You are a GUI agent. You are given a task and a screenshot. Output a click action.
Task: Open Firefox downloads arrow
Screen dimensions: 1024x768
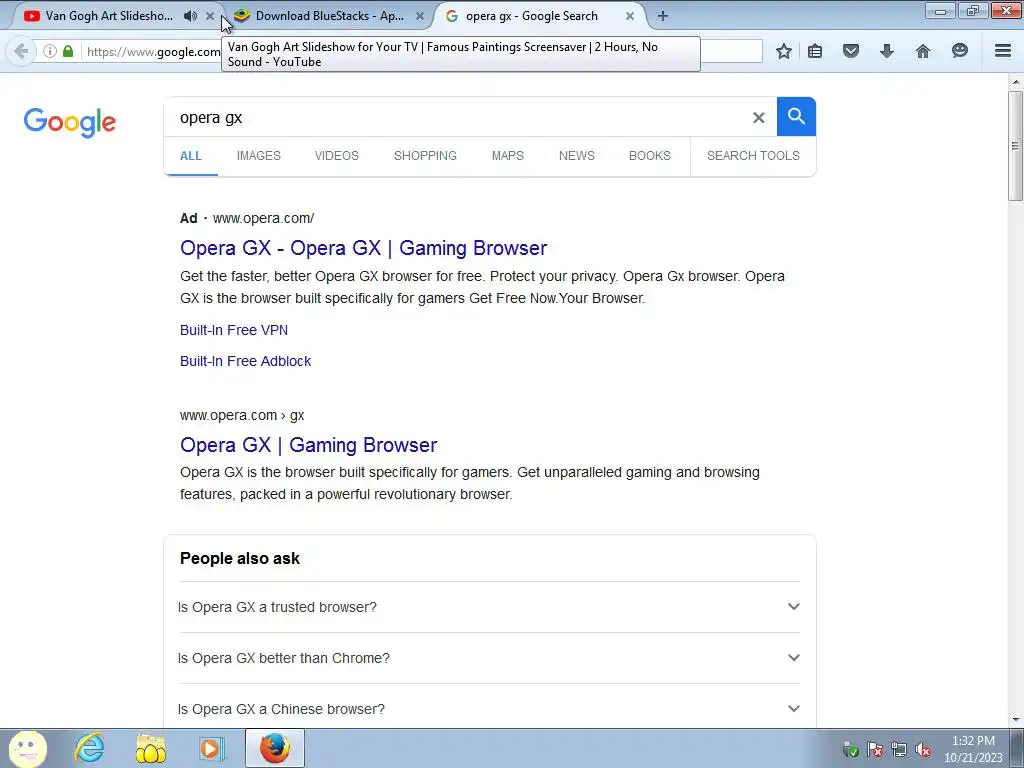(x=886, y=51)
